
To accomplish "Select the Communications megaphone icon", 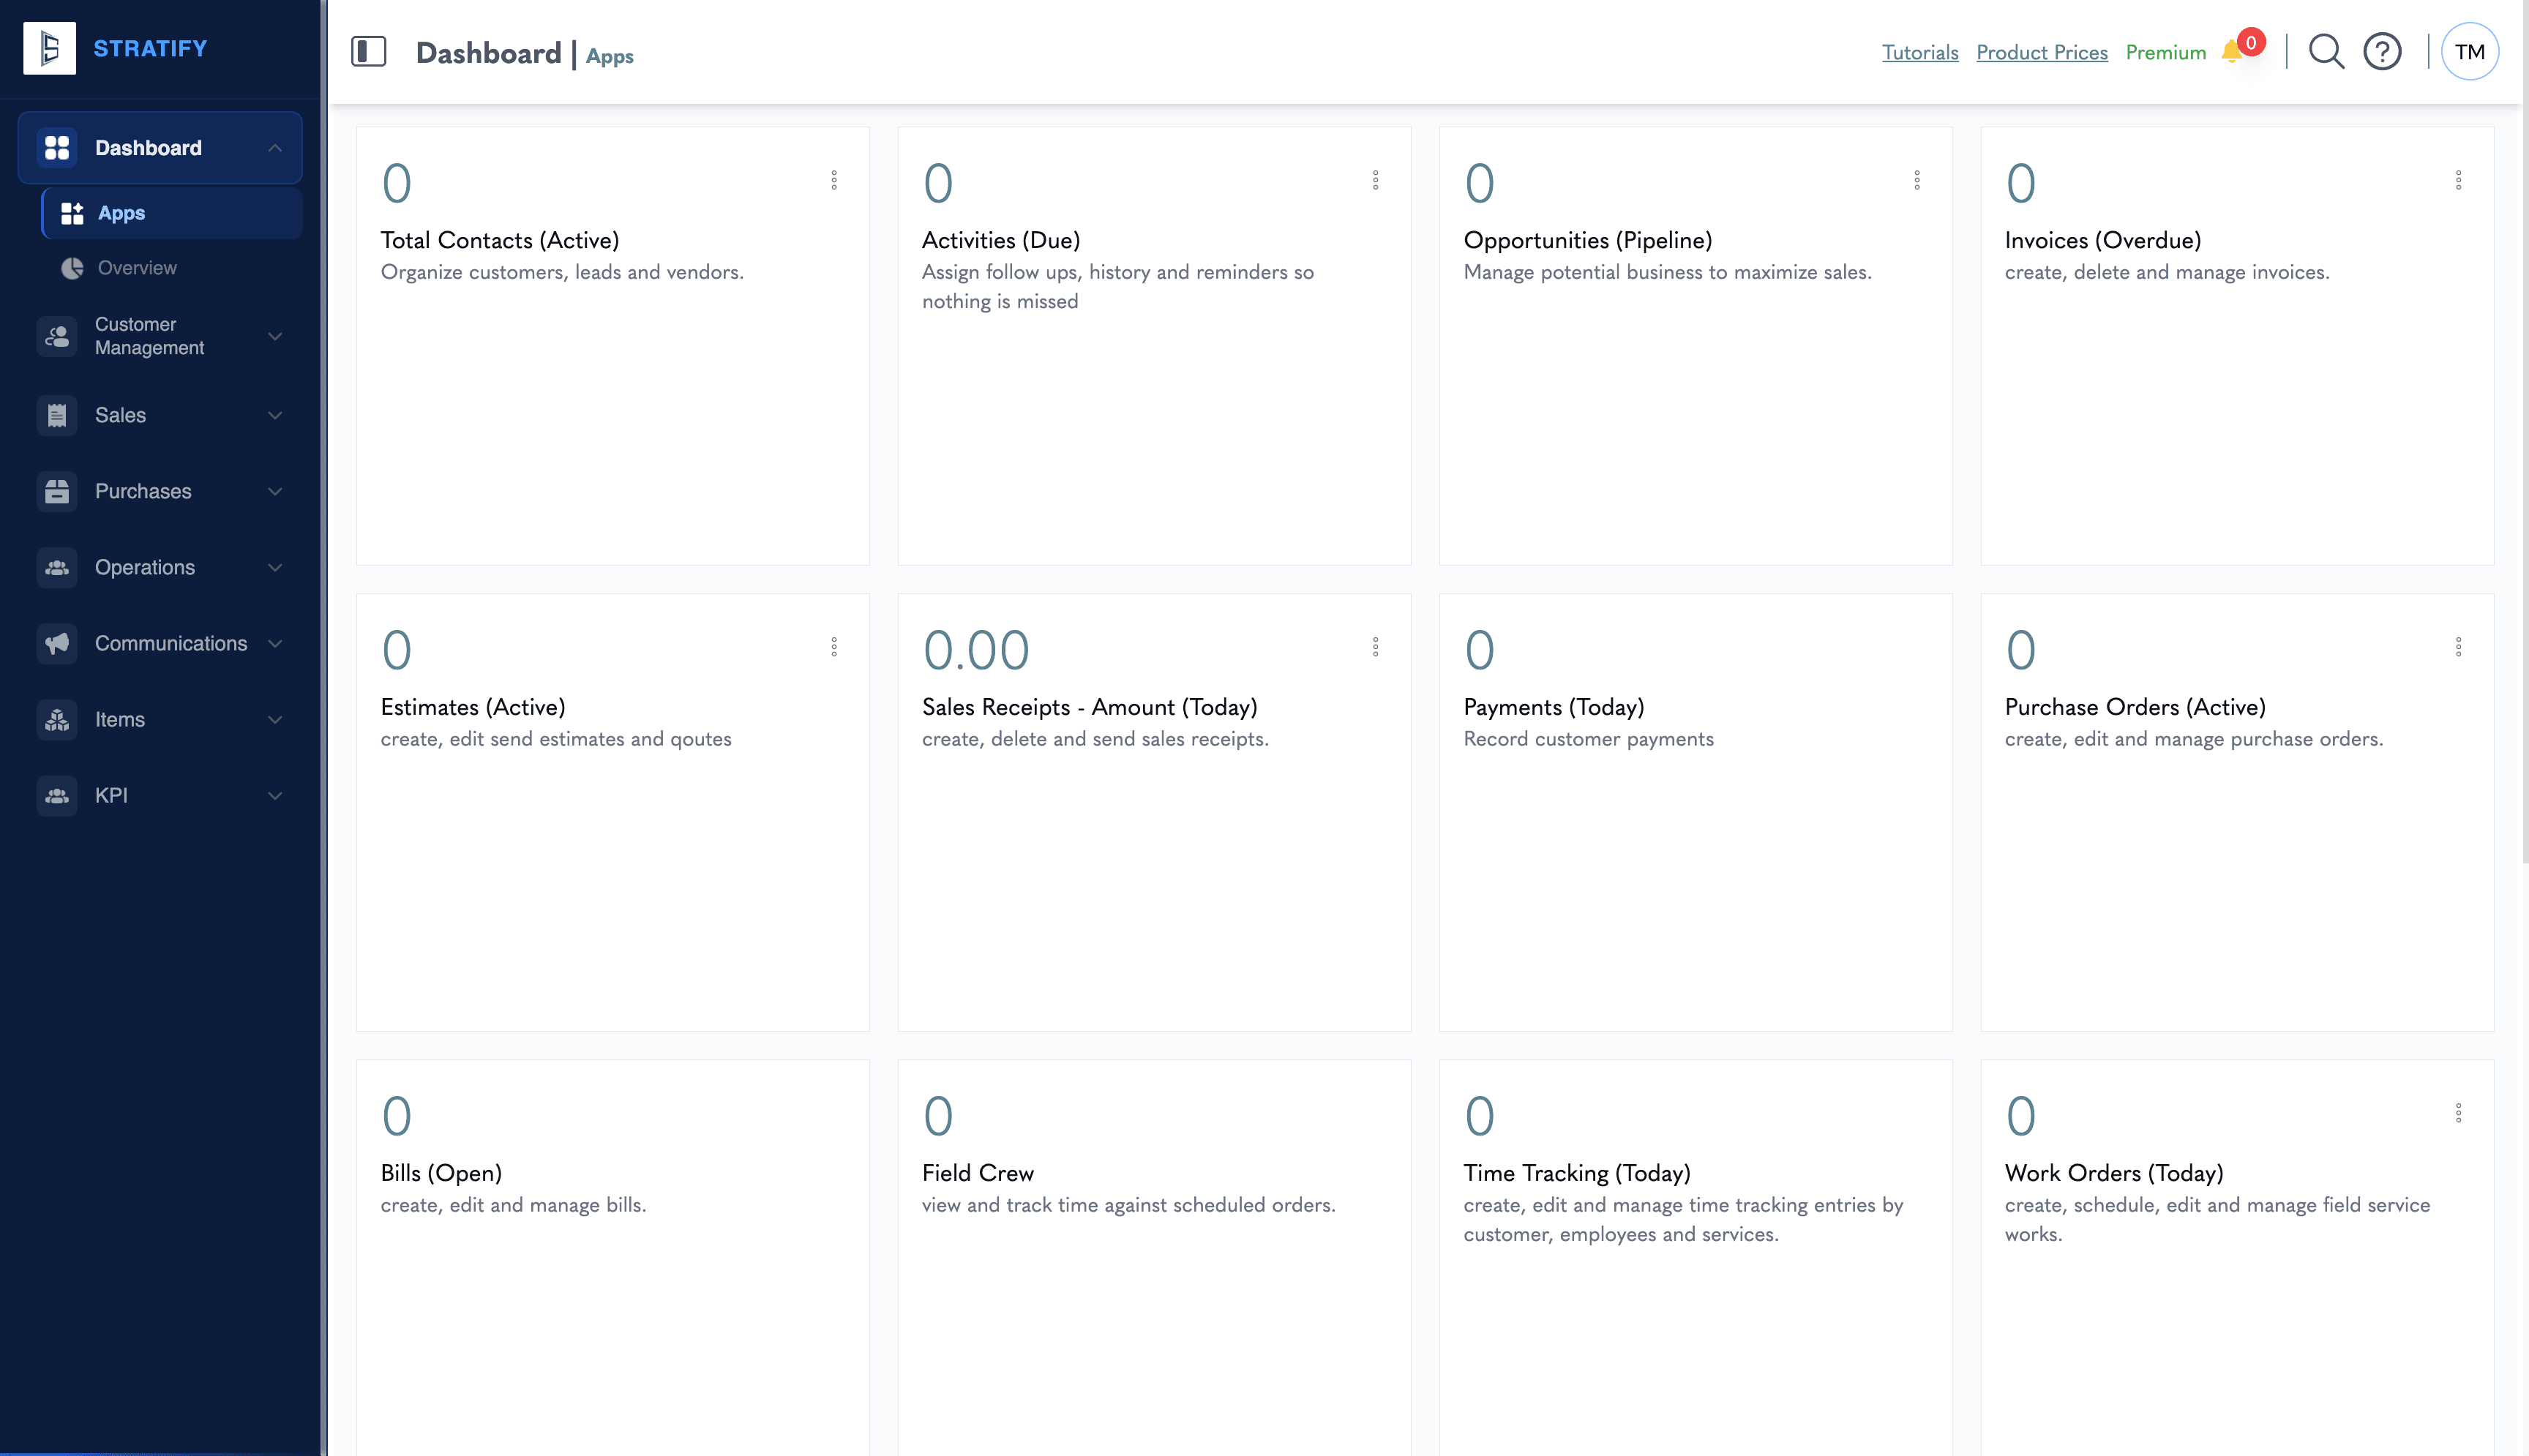I will (57, 643).
